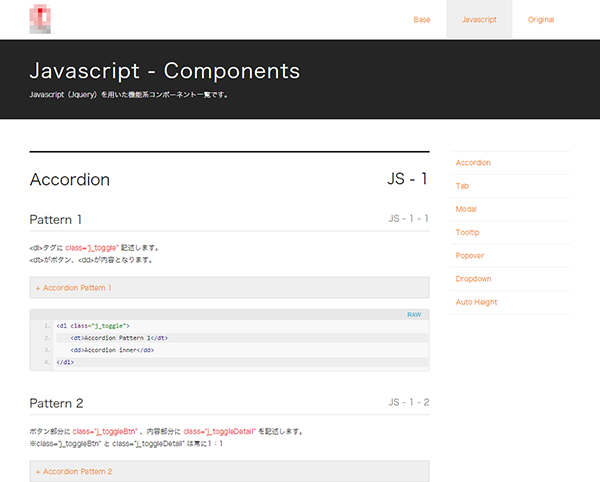
Task: Open the Auto Height sidebar link
Action: (476, 302)
